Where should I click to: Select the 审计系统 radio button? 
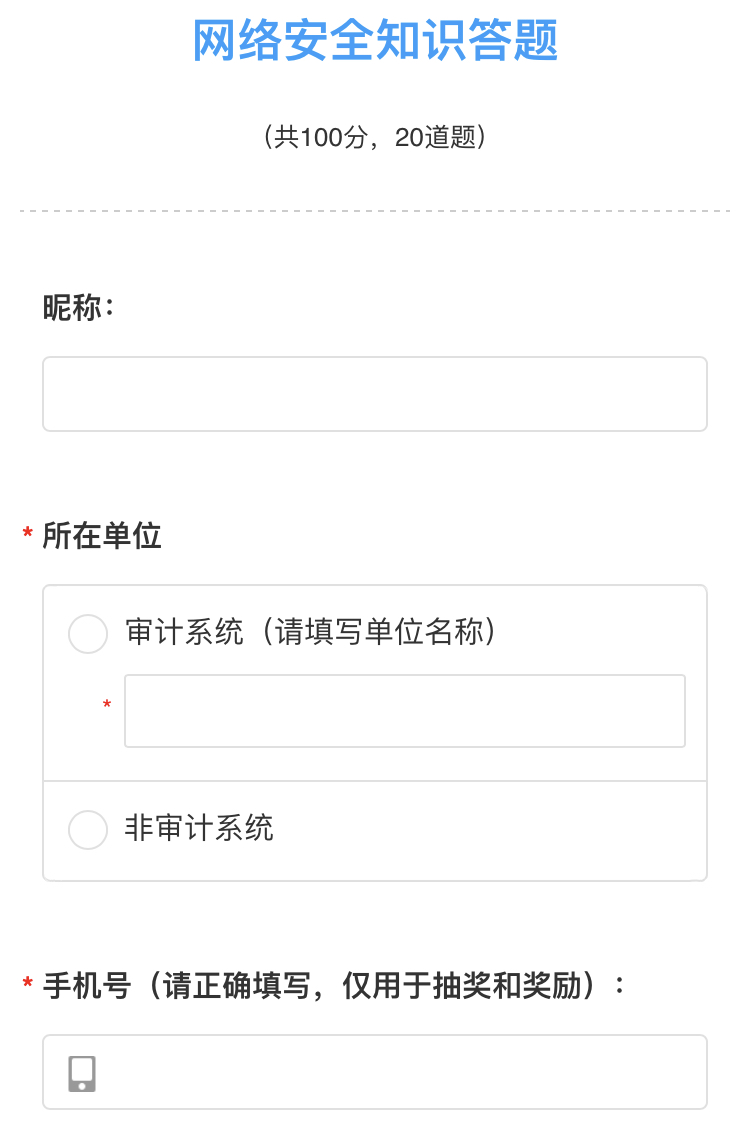tap(88, 634)
